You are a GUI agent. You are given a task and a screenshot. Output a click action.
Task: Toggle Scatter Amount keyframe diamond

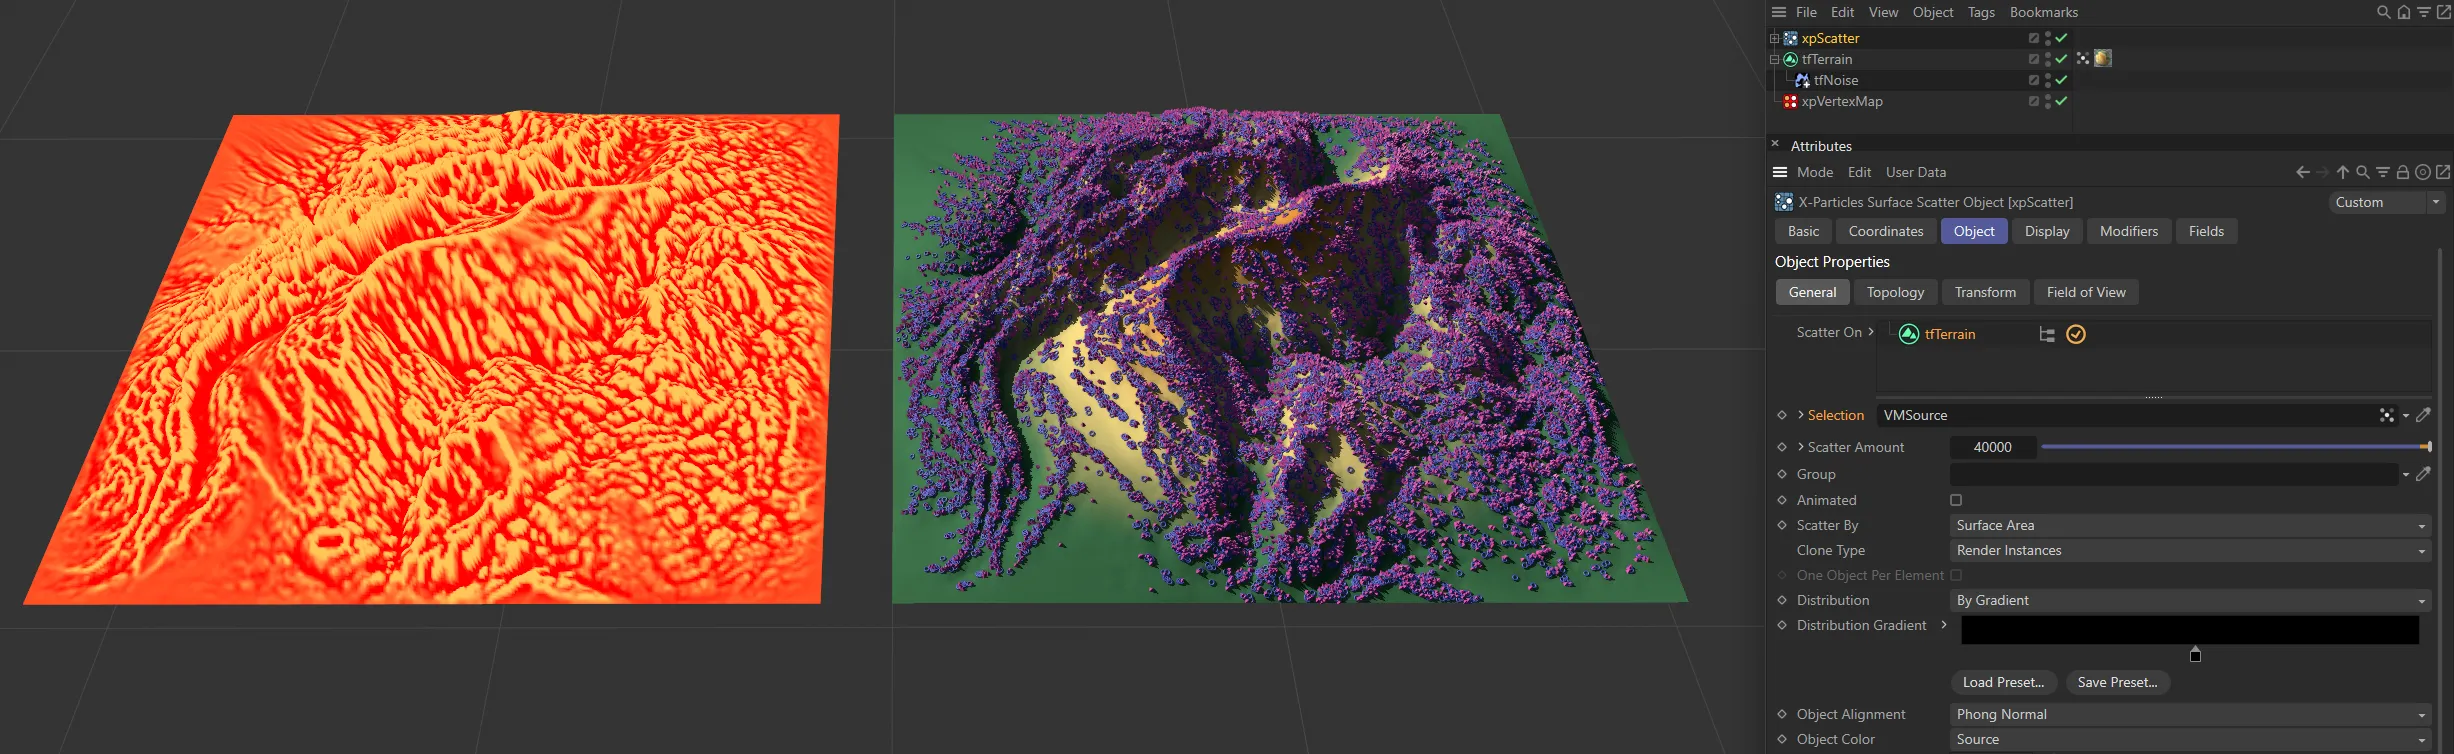click(x=1782, y=447)
